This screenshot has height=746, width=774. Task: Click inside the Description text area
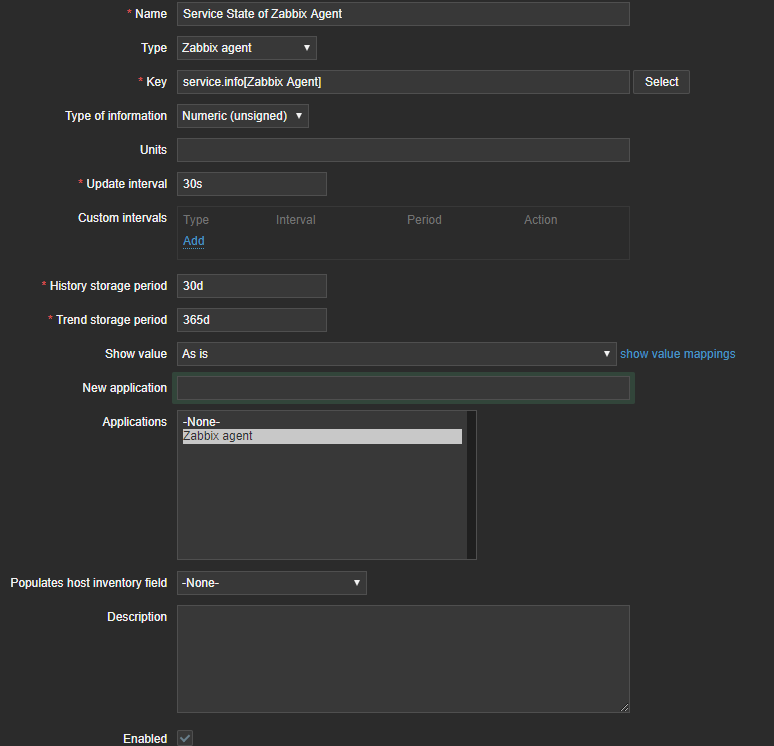point(403,658)
